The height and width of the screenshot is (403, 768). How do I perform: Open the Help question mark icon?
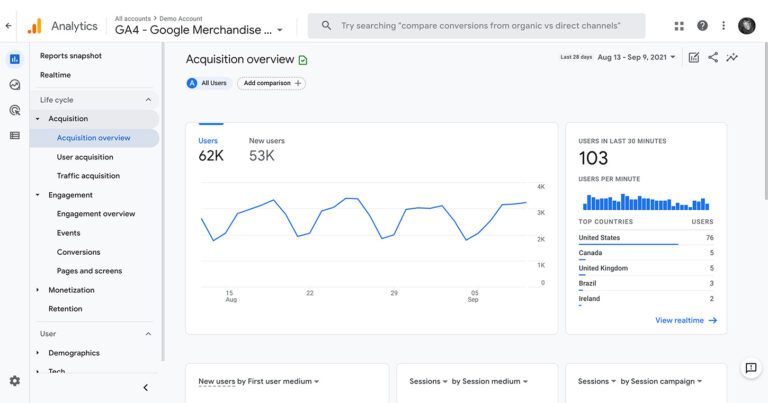tap(702, 25)
